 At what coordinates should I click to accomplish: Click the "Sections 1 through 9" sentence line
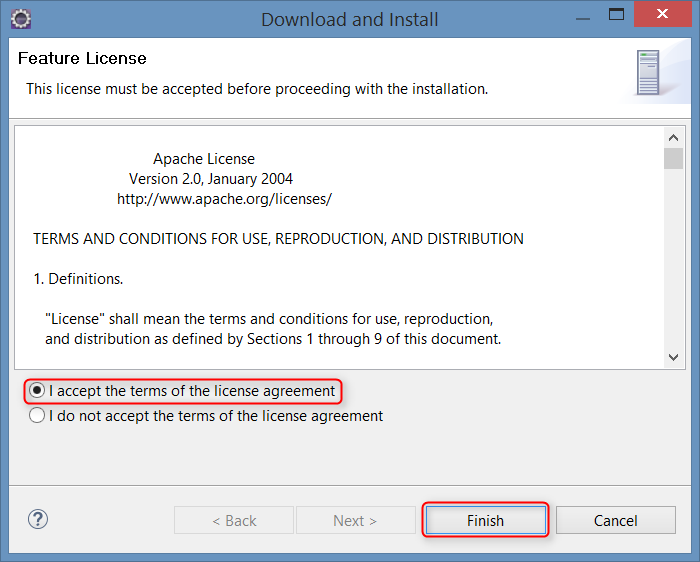click(273, 339)
